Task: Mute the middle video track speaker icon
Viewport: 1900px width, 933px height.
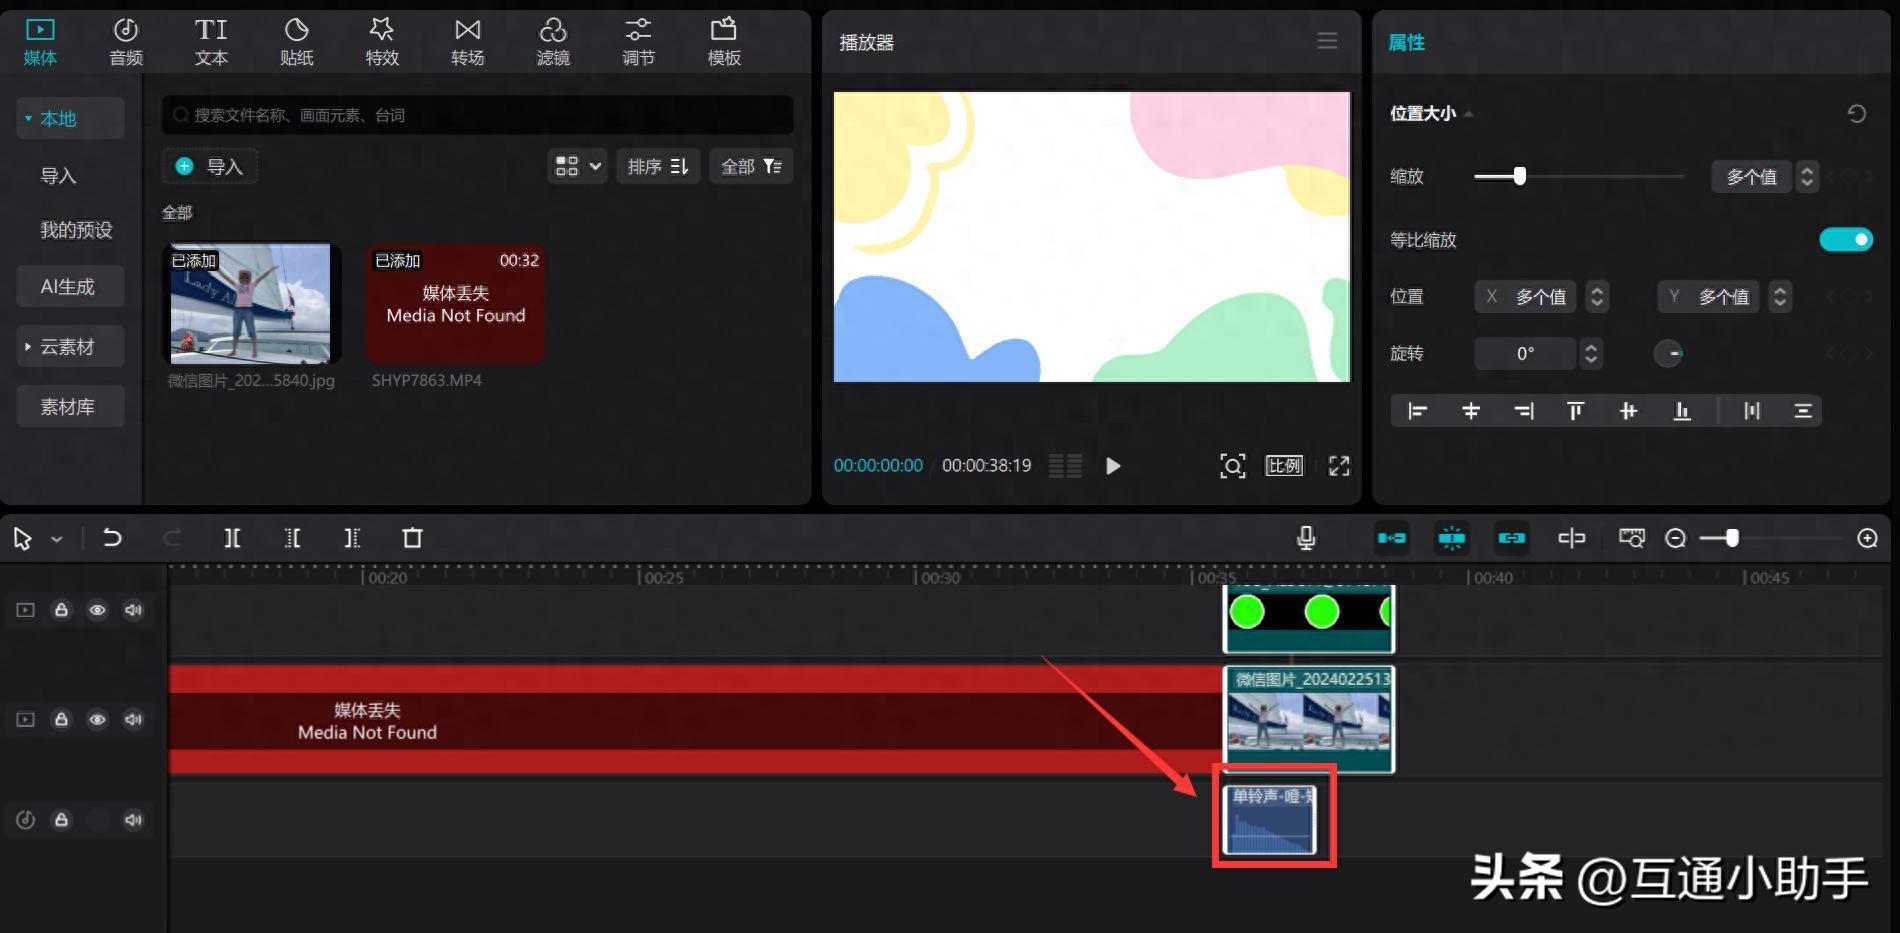Action: 133,720
